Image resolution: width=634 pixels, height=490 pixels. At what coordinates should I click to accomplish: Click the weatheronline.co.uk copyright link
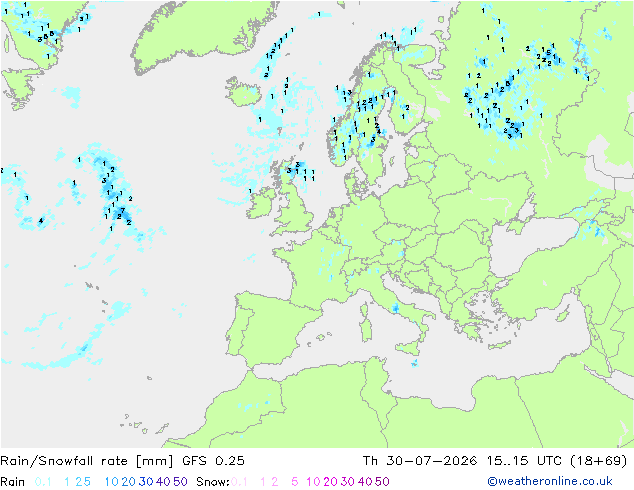point(550,482)
